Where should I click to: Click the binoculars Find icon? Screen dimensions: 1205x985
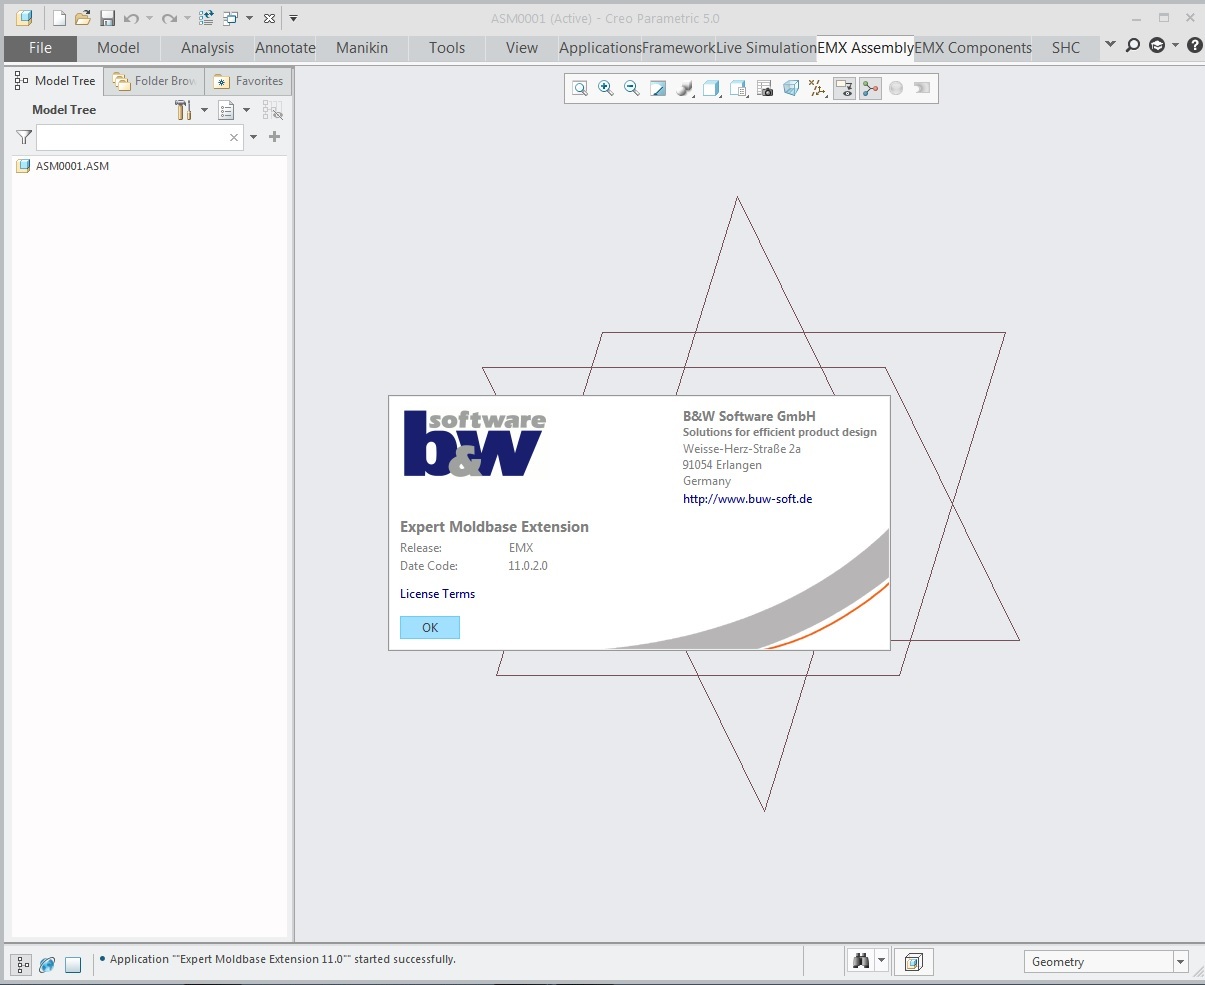tap(860, 961)
